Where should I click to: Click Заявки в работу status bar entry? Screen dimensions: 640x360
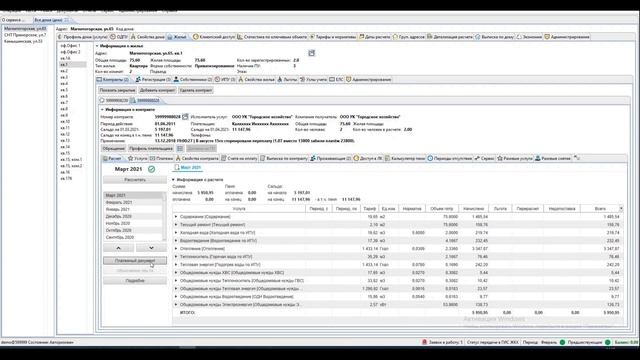pyautogui.click(x=443, y=342)
